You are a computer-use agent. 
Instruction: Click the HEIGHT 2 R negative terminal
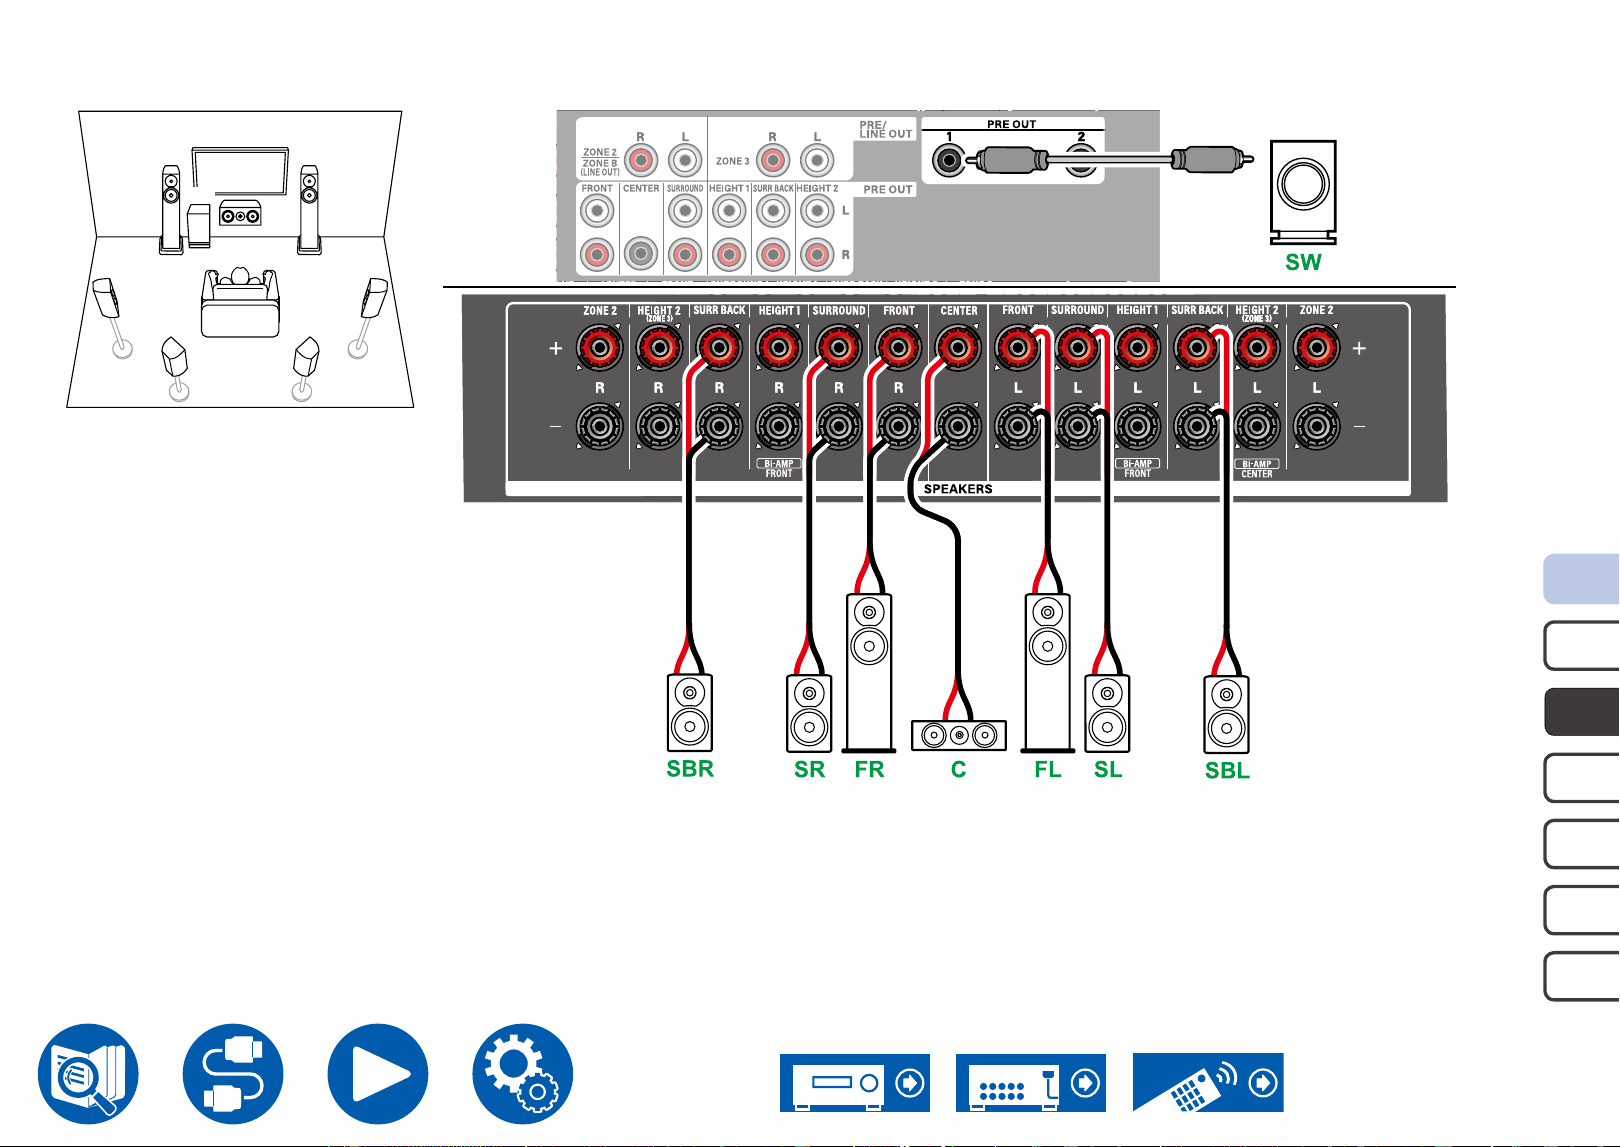(x=659, y=427)
